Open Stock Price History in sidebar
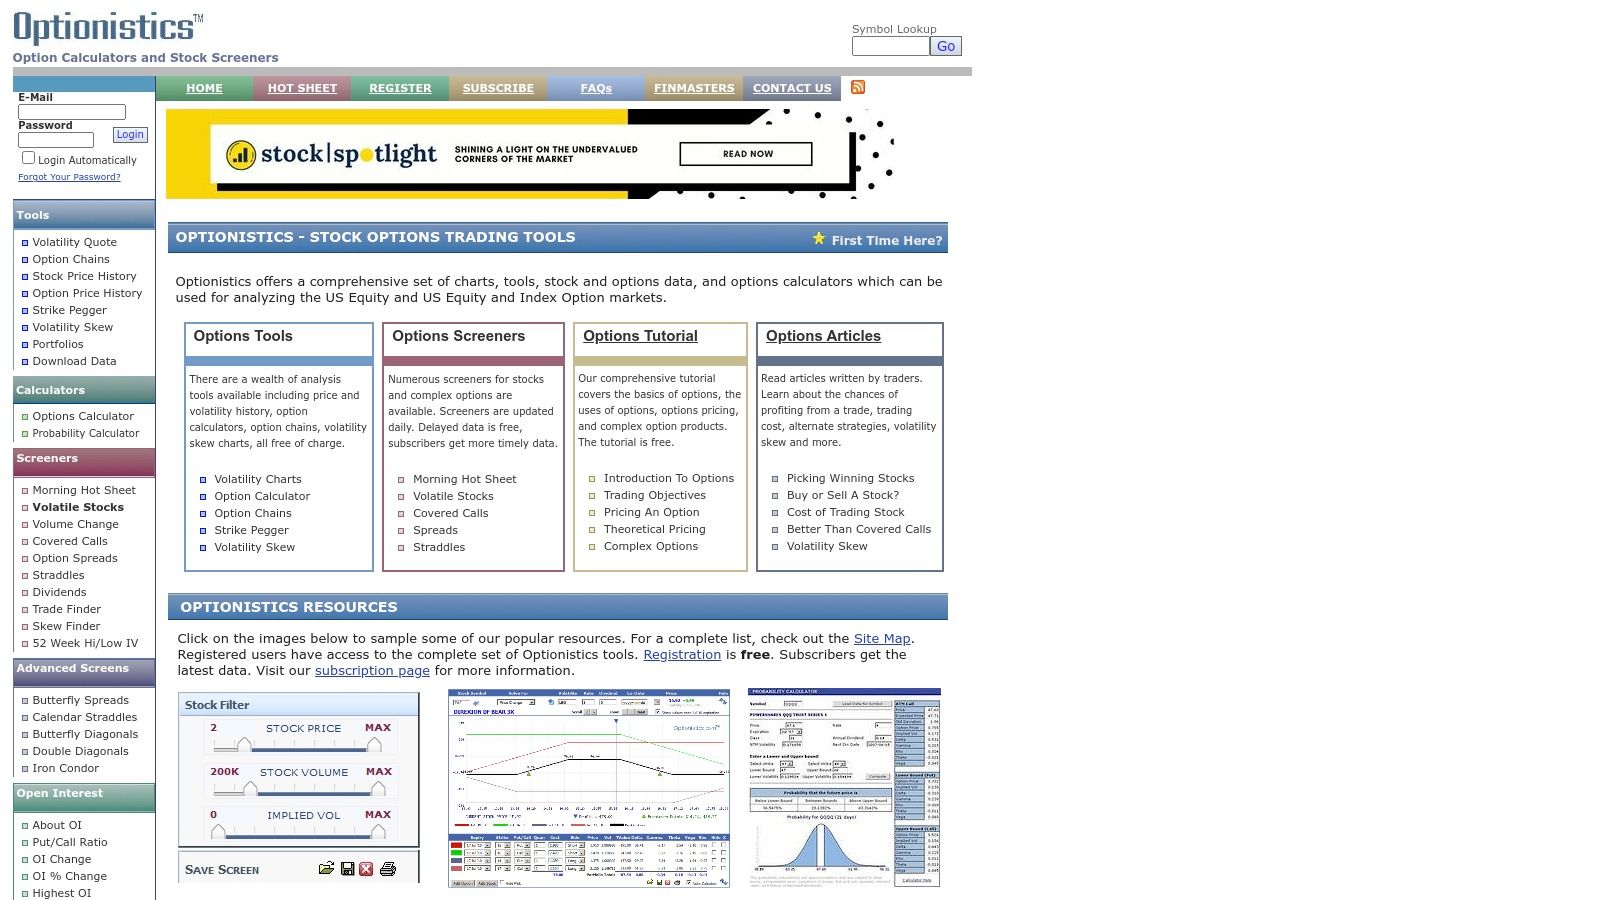 [x=84, y=276]
